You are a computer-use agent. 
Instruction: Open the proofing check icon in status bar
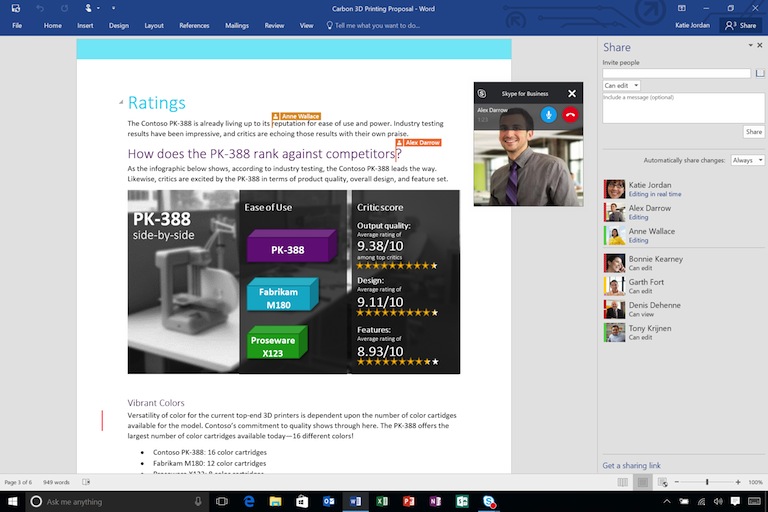coord(86,482)
